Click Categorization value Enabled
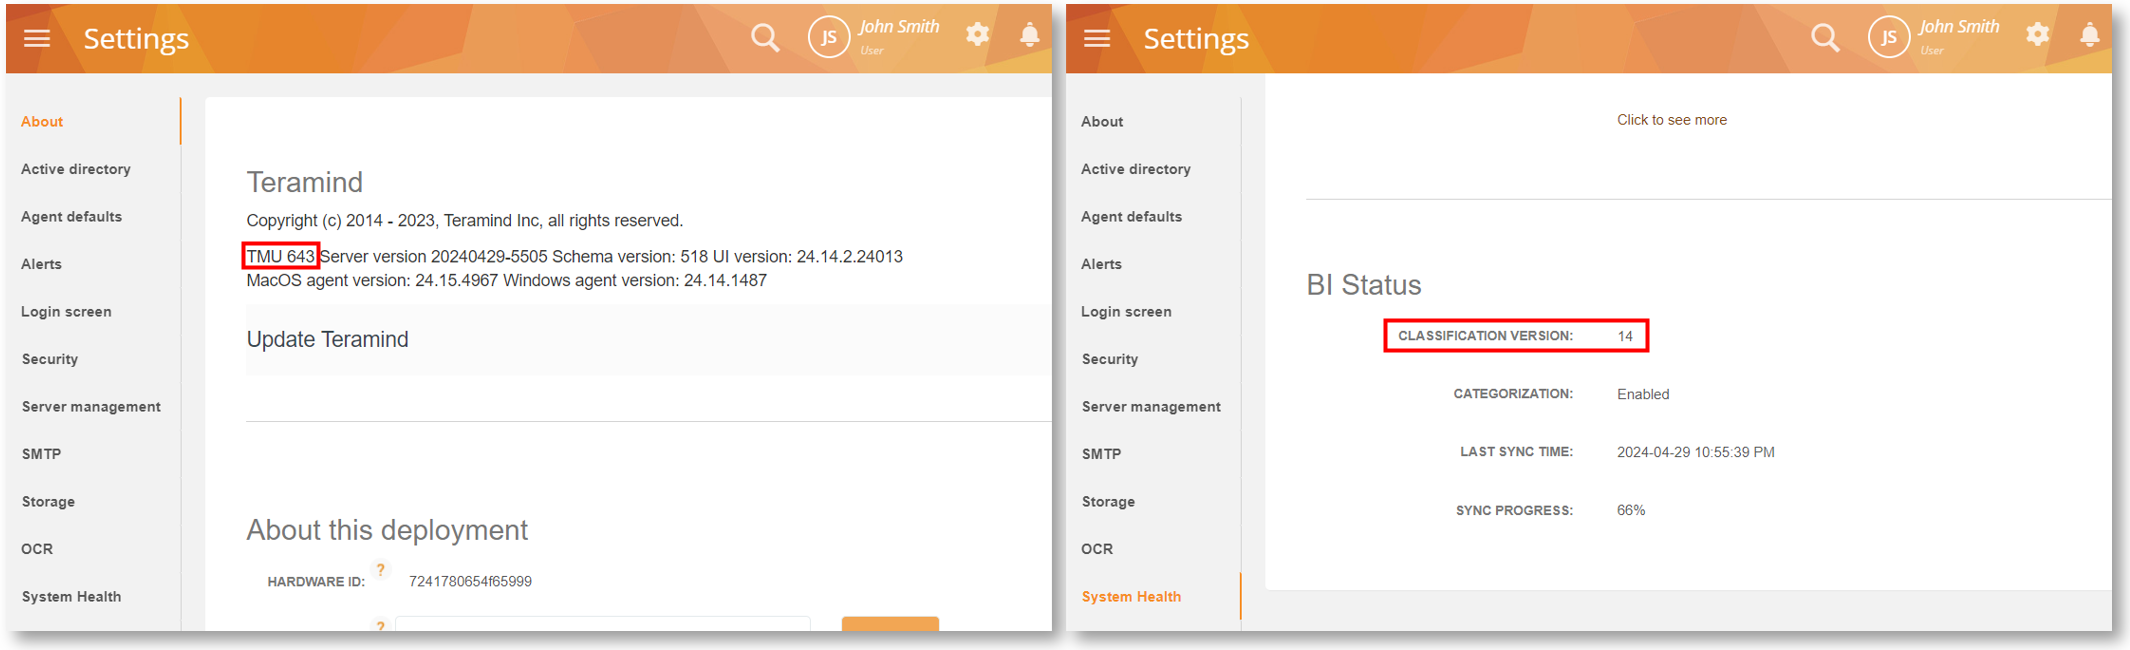The image size is (2130, 650). 1643,394
